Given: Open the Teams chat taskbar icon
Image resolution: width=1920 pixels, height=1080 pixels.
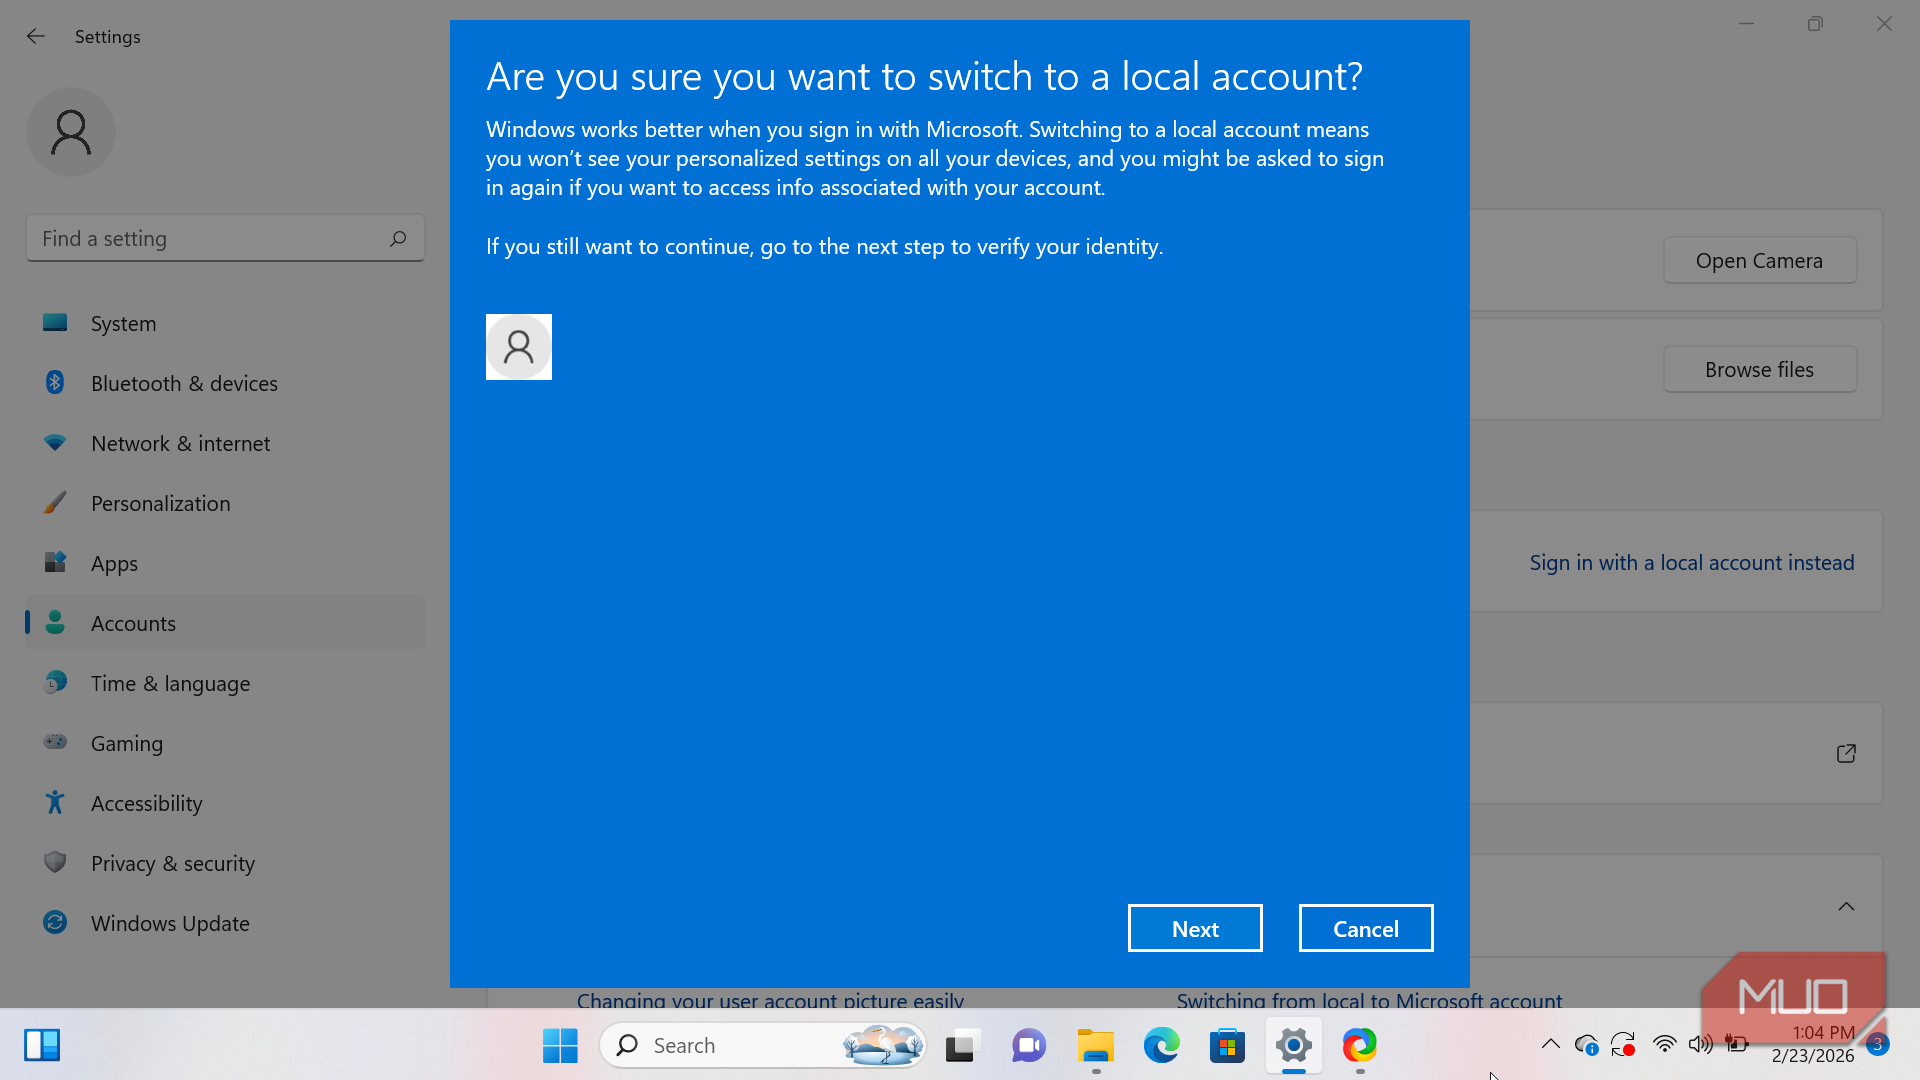Looking at the screenshot, I should pos(1028,1045).
